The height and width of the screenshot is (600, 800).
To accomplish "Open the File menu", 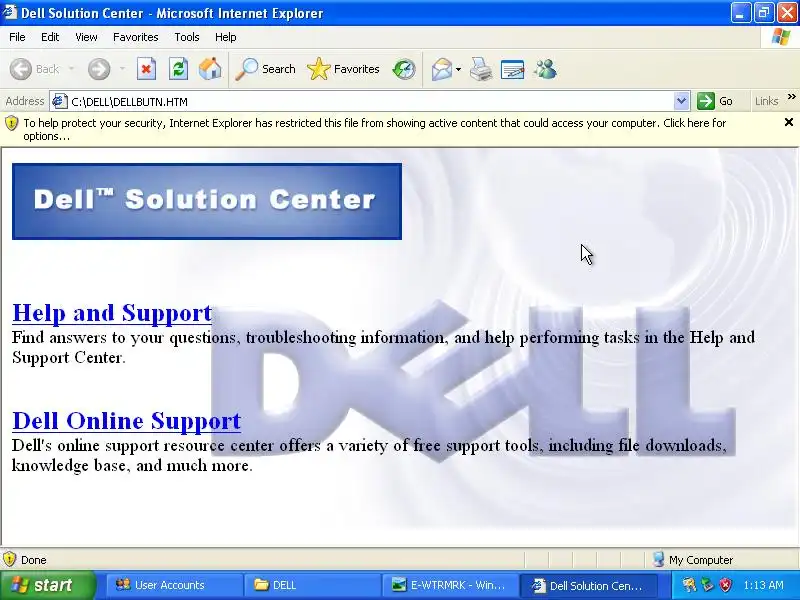I will click(x=17, y=37).
